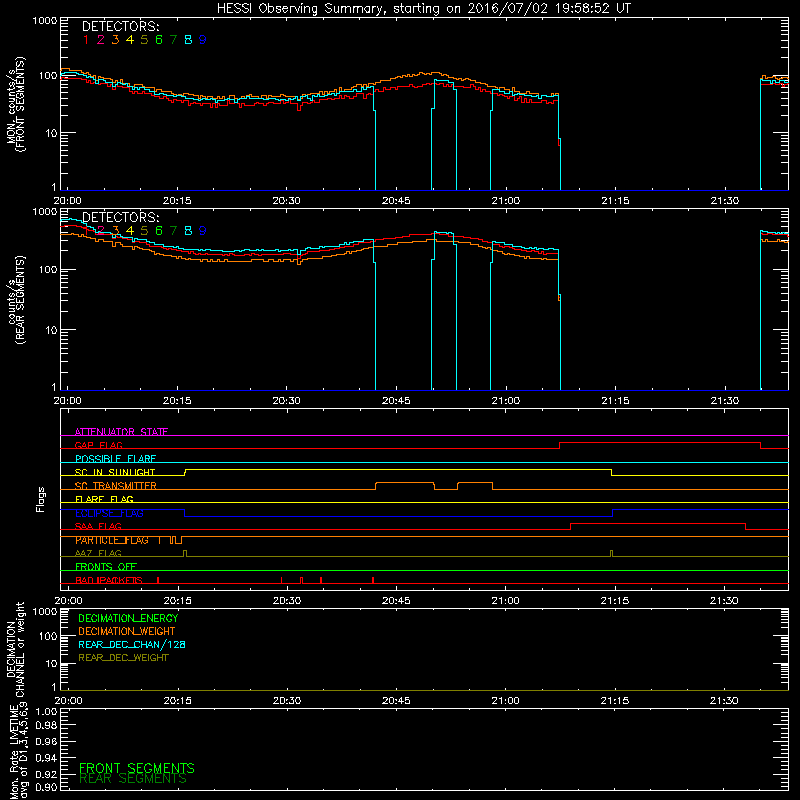Image resolution: width=800 pixels, height=800 pixels.
Task: Click the REAR_DEC_WEIGHT legend entry
Action: pos(123,658)
